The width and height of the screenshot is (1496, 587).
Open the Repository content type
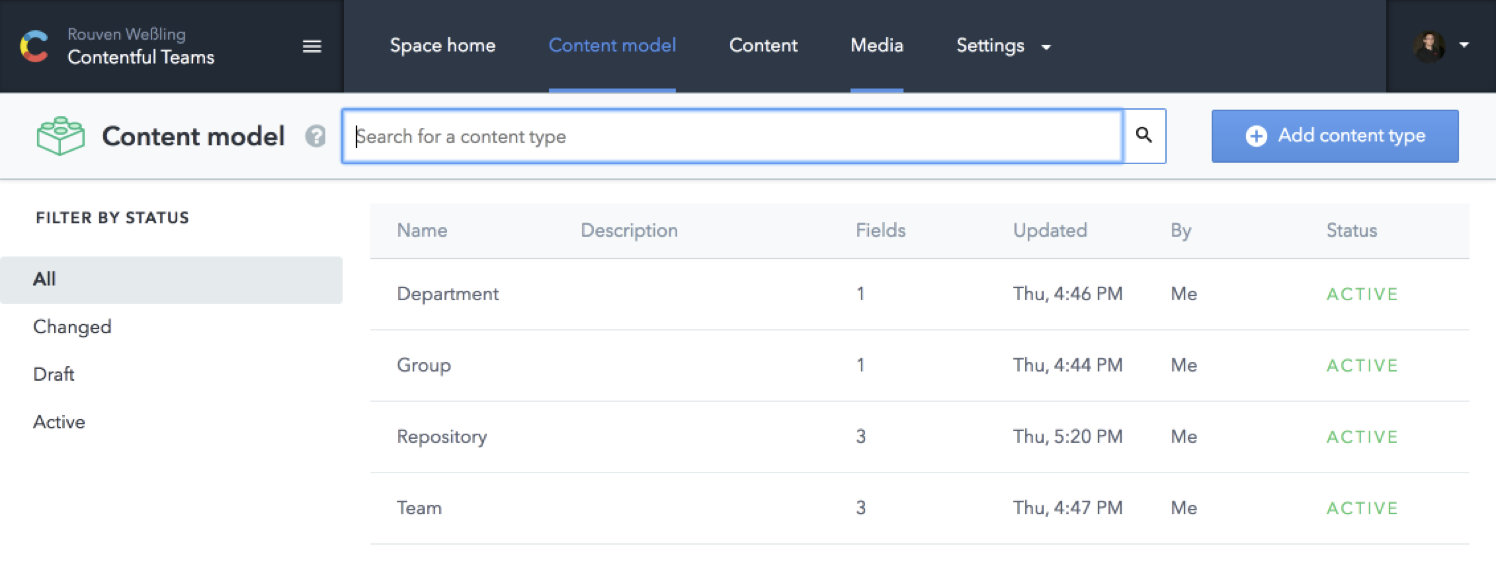pyautogui.click(x=441, y=436)
